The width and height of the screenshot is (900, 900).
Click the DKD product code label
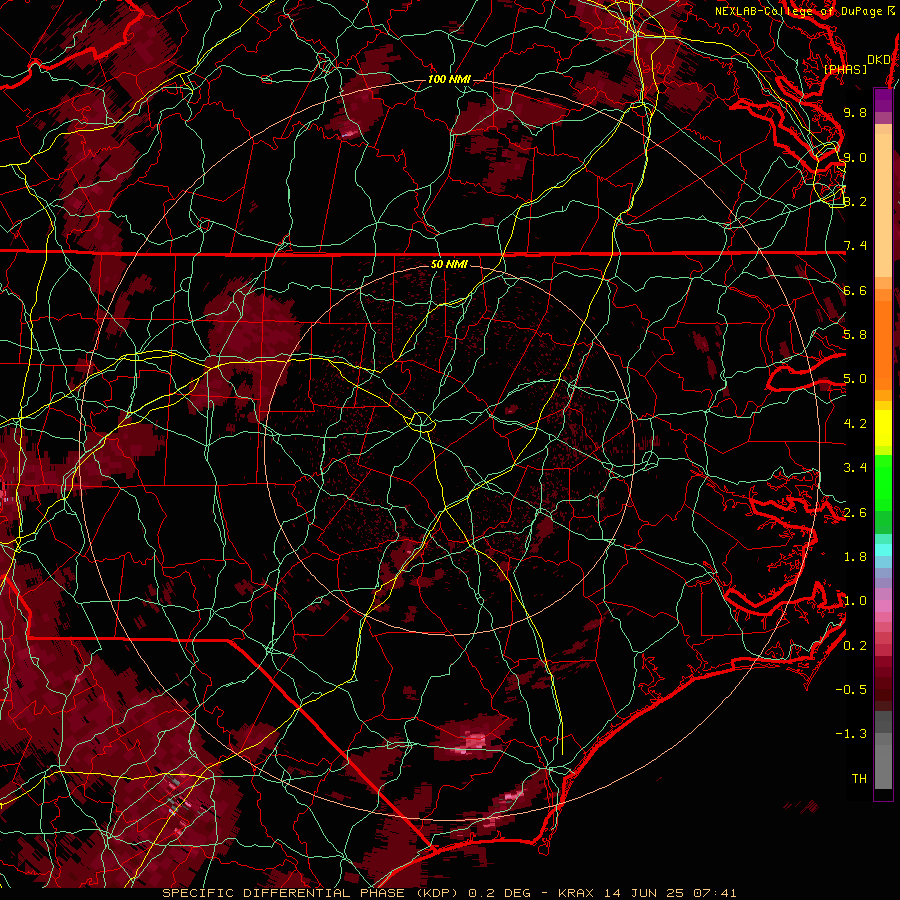[x=878, y=60]
